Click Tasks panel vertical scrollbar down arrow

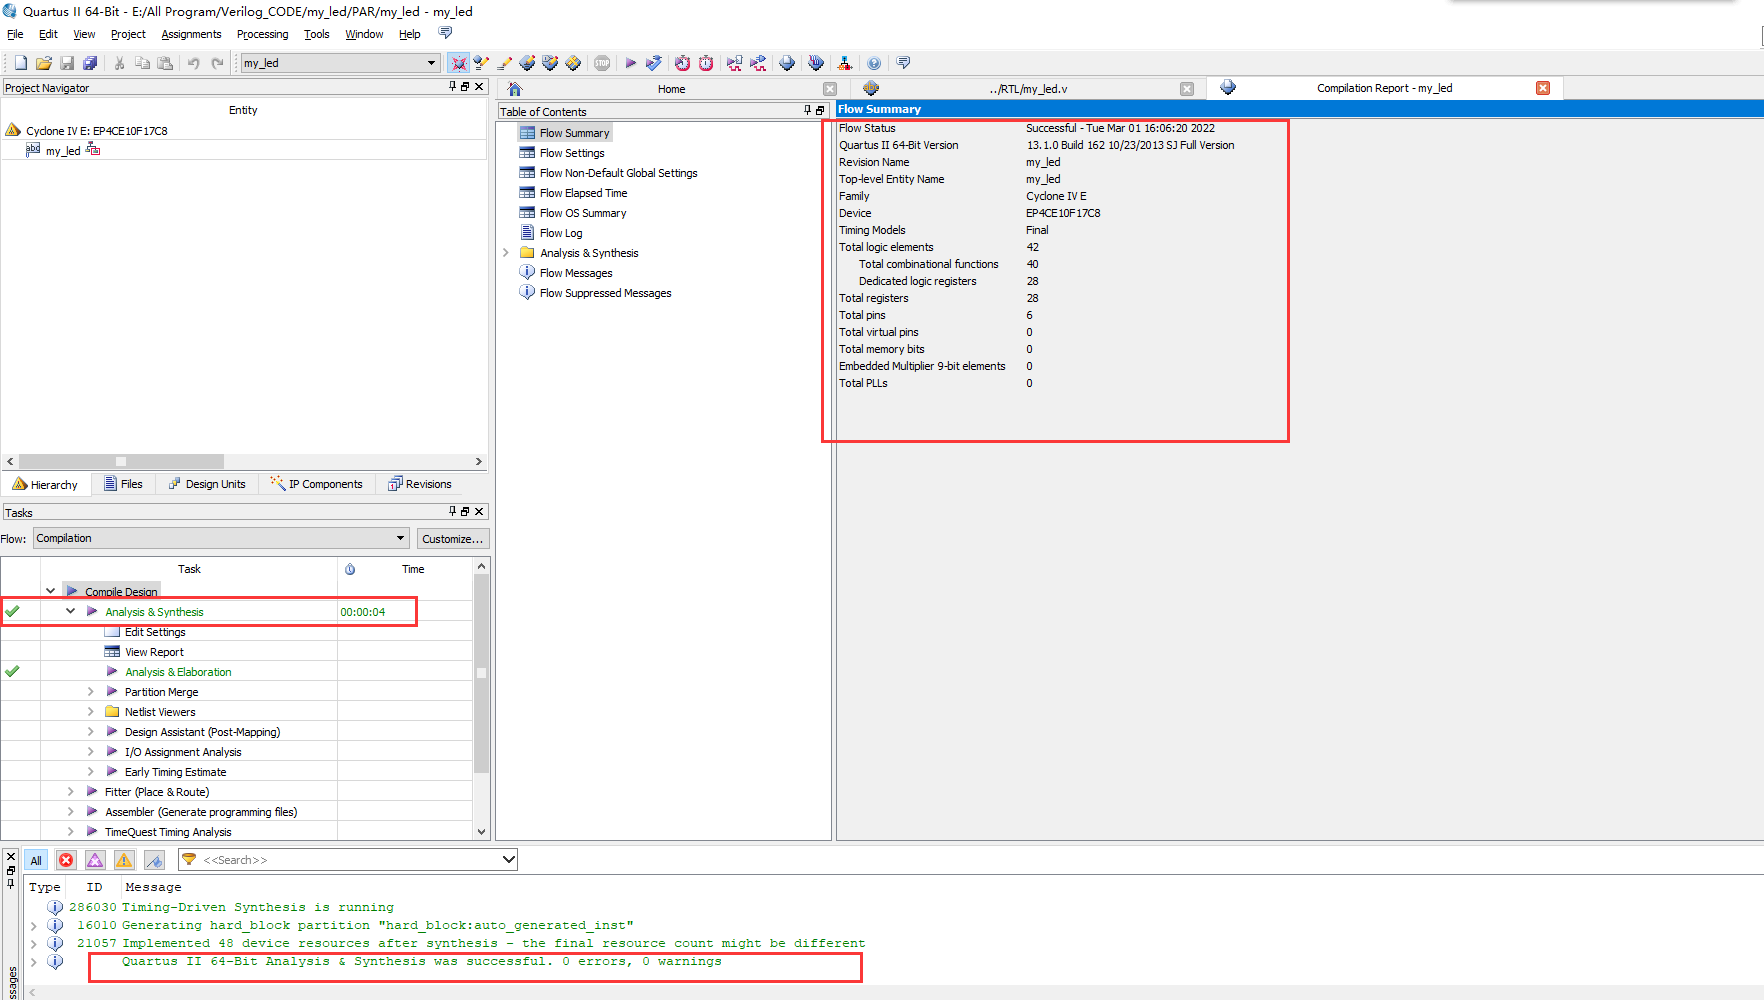pyautogui.click(x=481, y=832)
